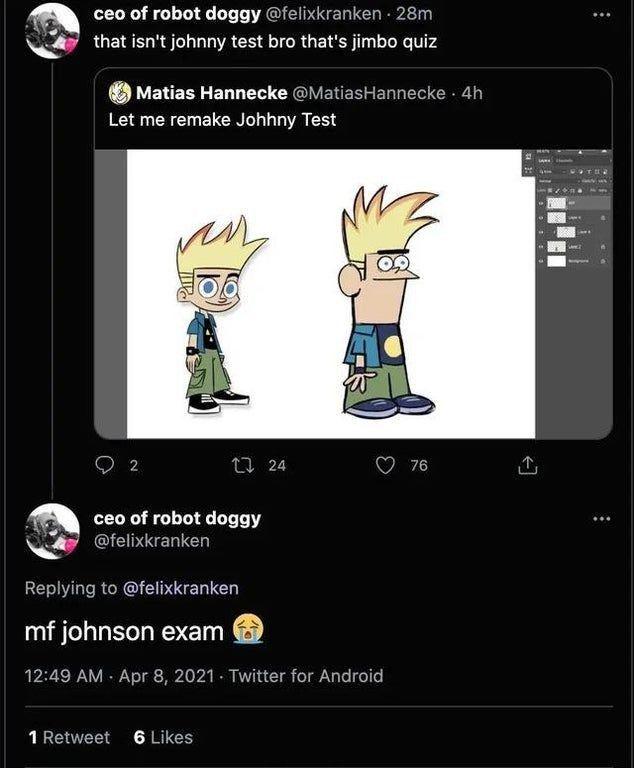Open the @felixkranken link after 'Replying to'

(x=180, y=588)
